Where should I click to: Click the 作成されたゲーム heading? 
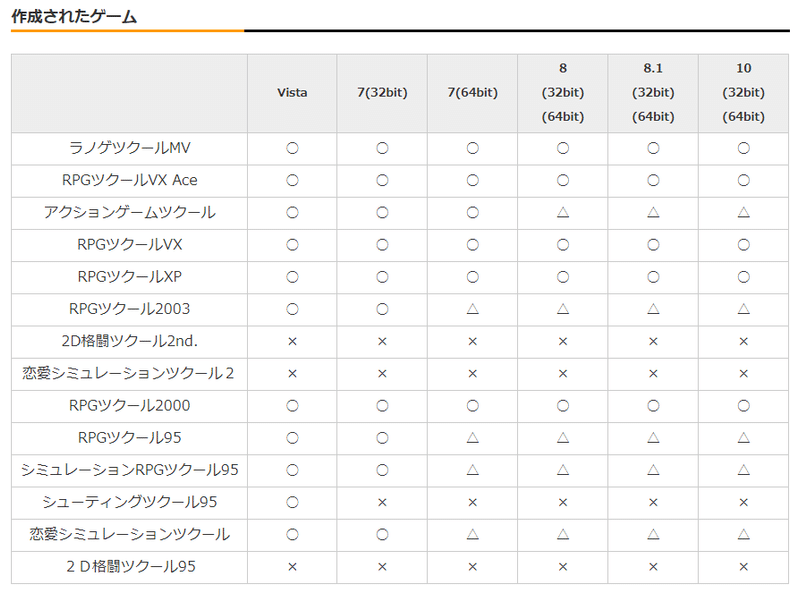tap(74, 16)
